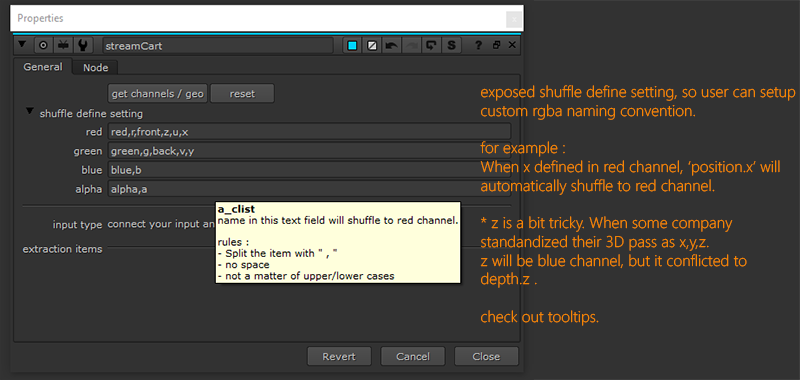Click the center node in graph icon
Screen dimensions: 800x380
(x=43, y=45)
